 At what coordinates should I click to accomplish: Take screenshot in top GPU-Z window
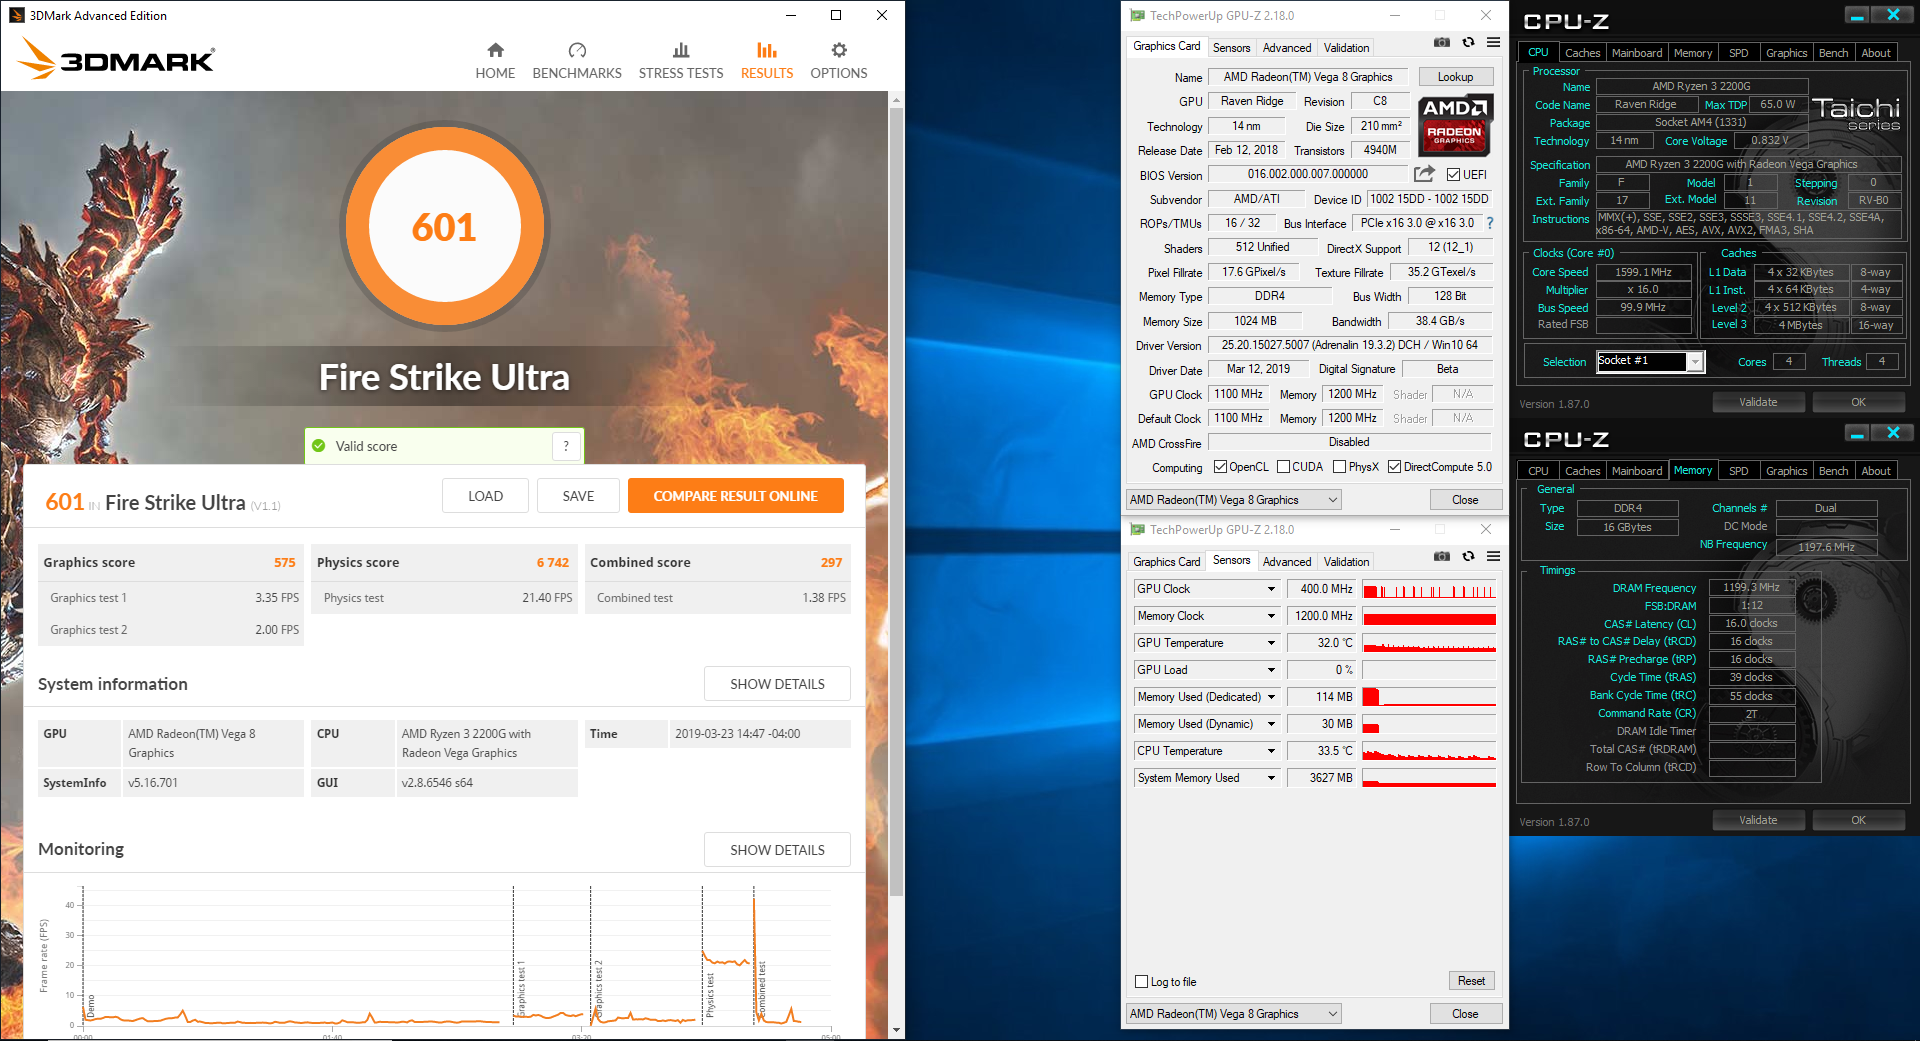1441,42
